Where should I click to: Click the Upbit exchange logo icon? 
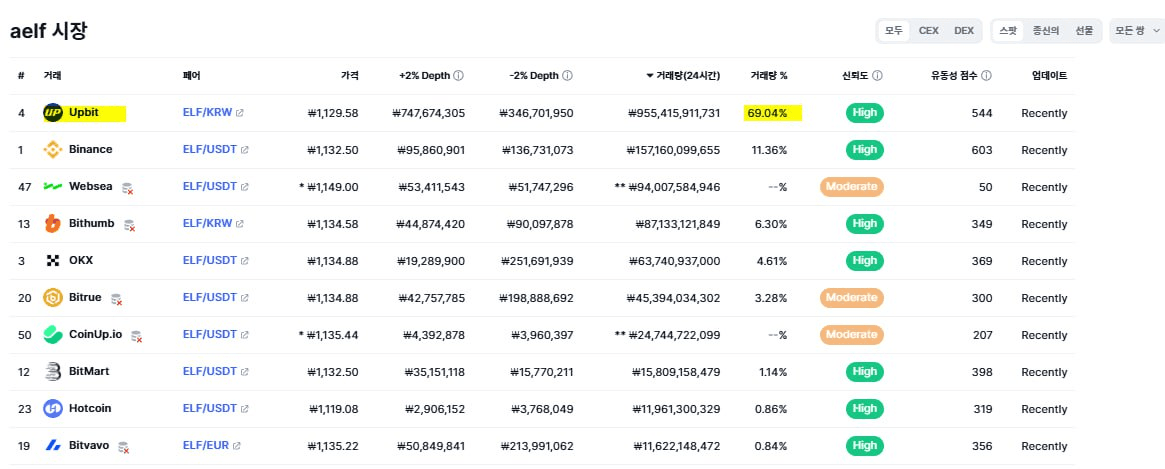click(x=53, y=113)
